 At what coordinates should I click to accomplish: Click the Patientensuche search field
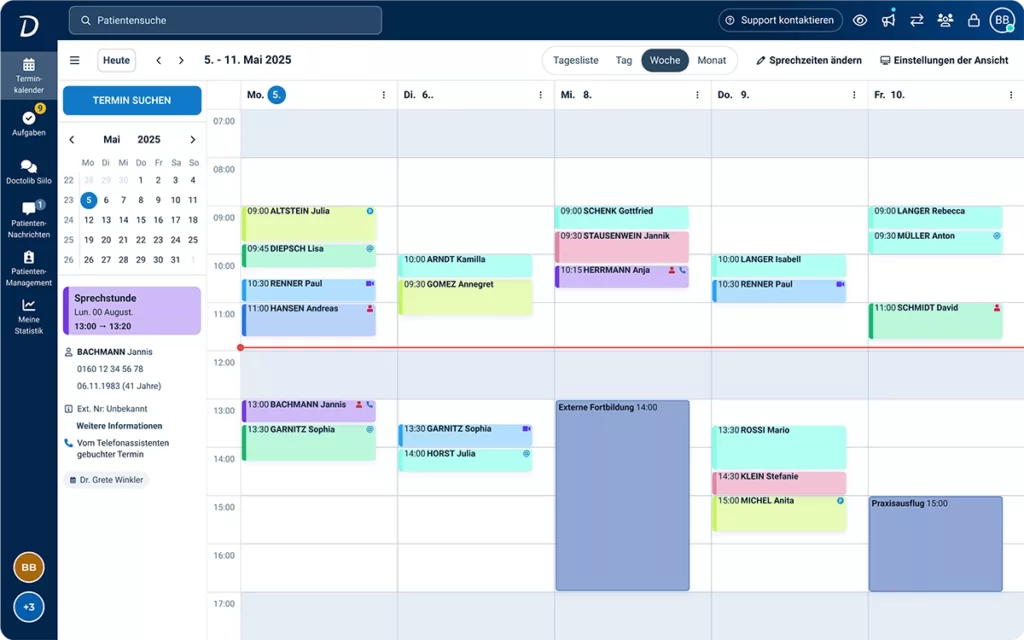(x=225, y=20)
